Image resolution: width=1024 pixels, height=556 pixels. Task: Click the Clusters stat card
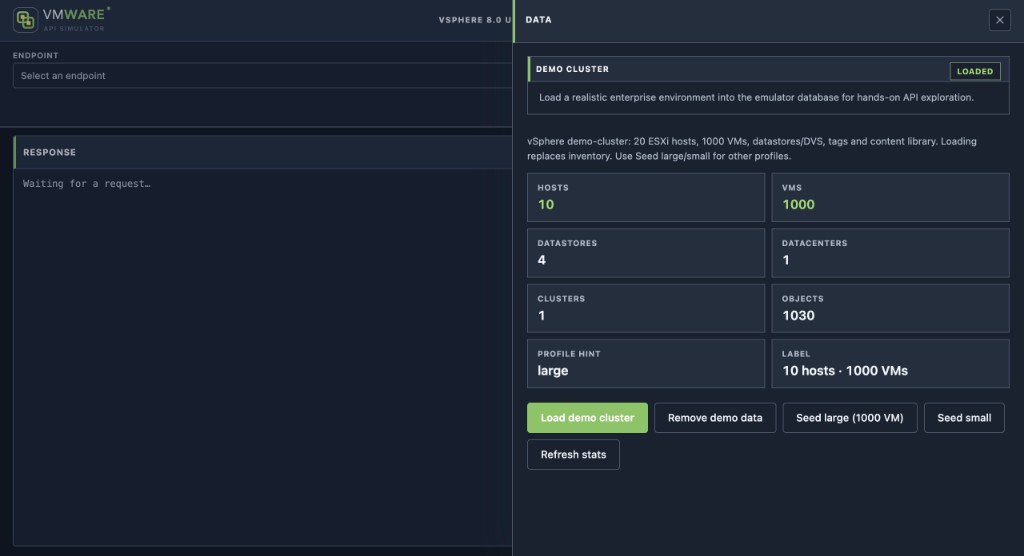coord(646,308)
